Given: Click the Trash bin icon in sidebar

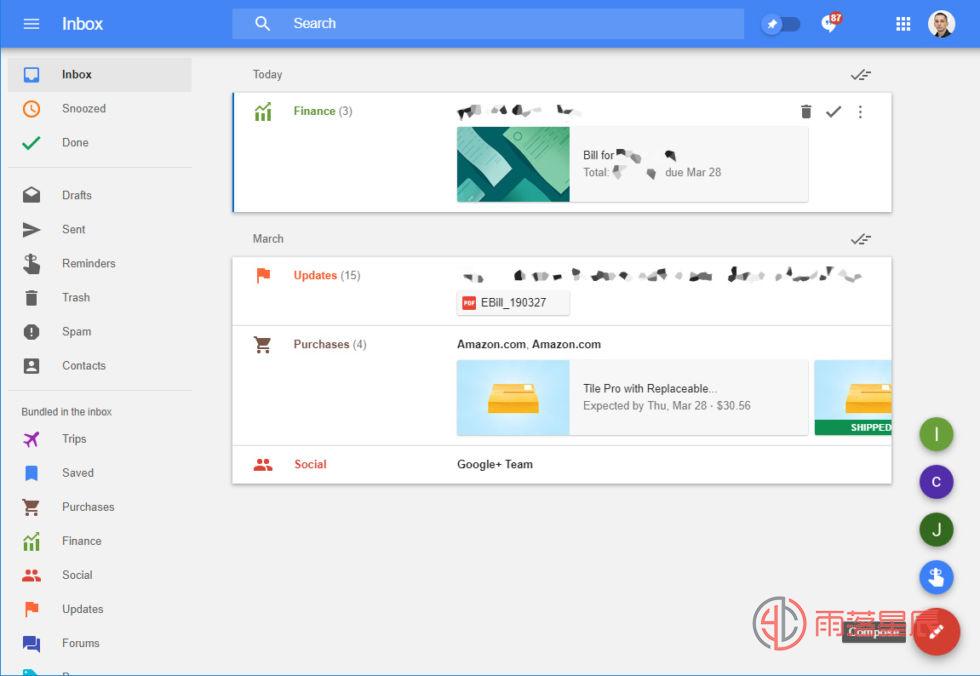Looking at the screenshot, I should click(x=31, y=297).
